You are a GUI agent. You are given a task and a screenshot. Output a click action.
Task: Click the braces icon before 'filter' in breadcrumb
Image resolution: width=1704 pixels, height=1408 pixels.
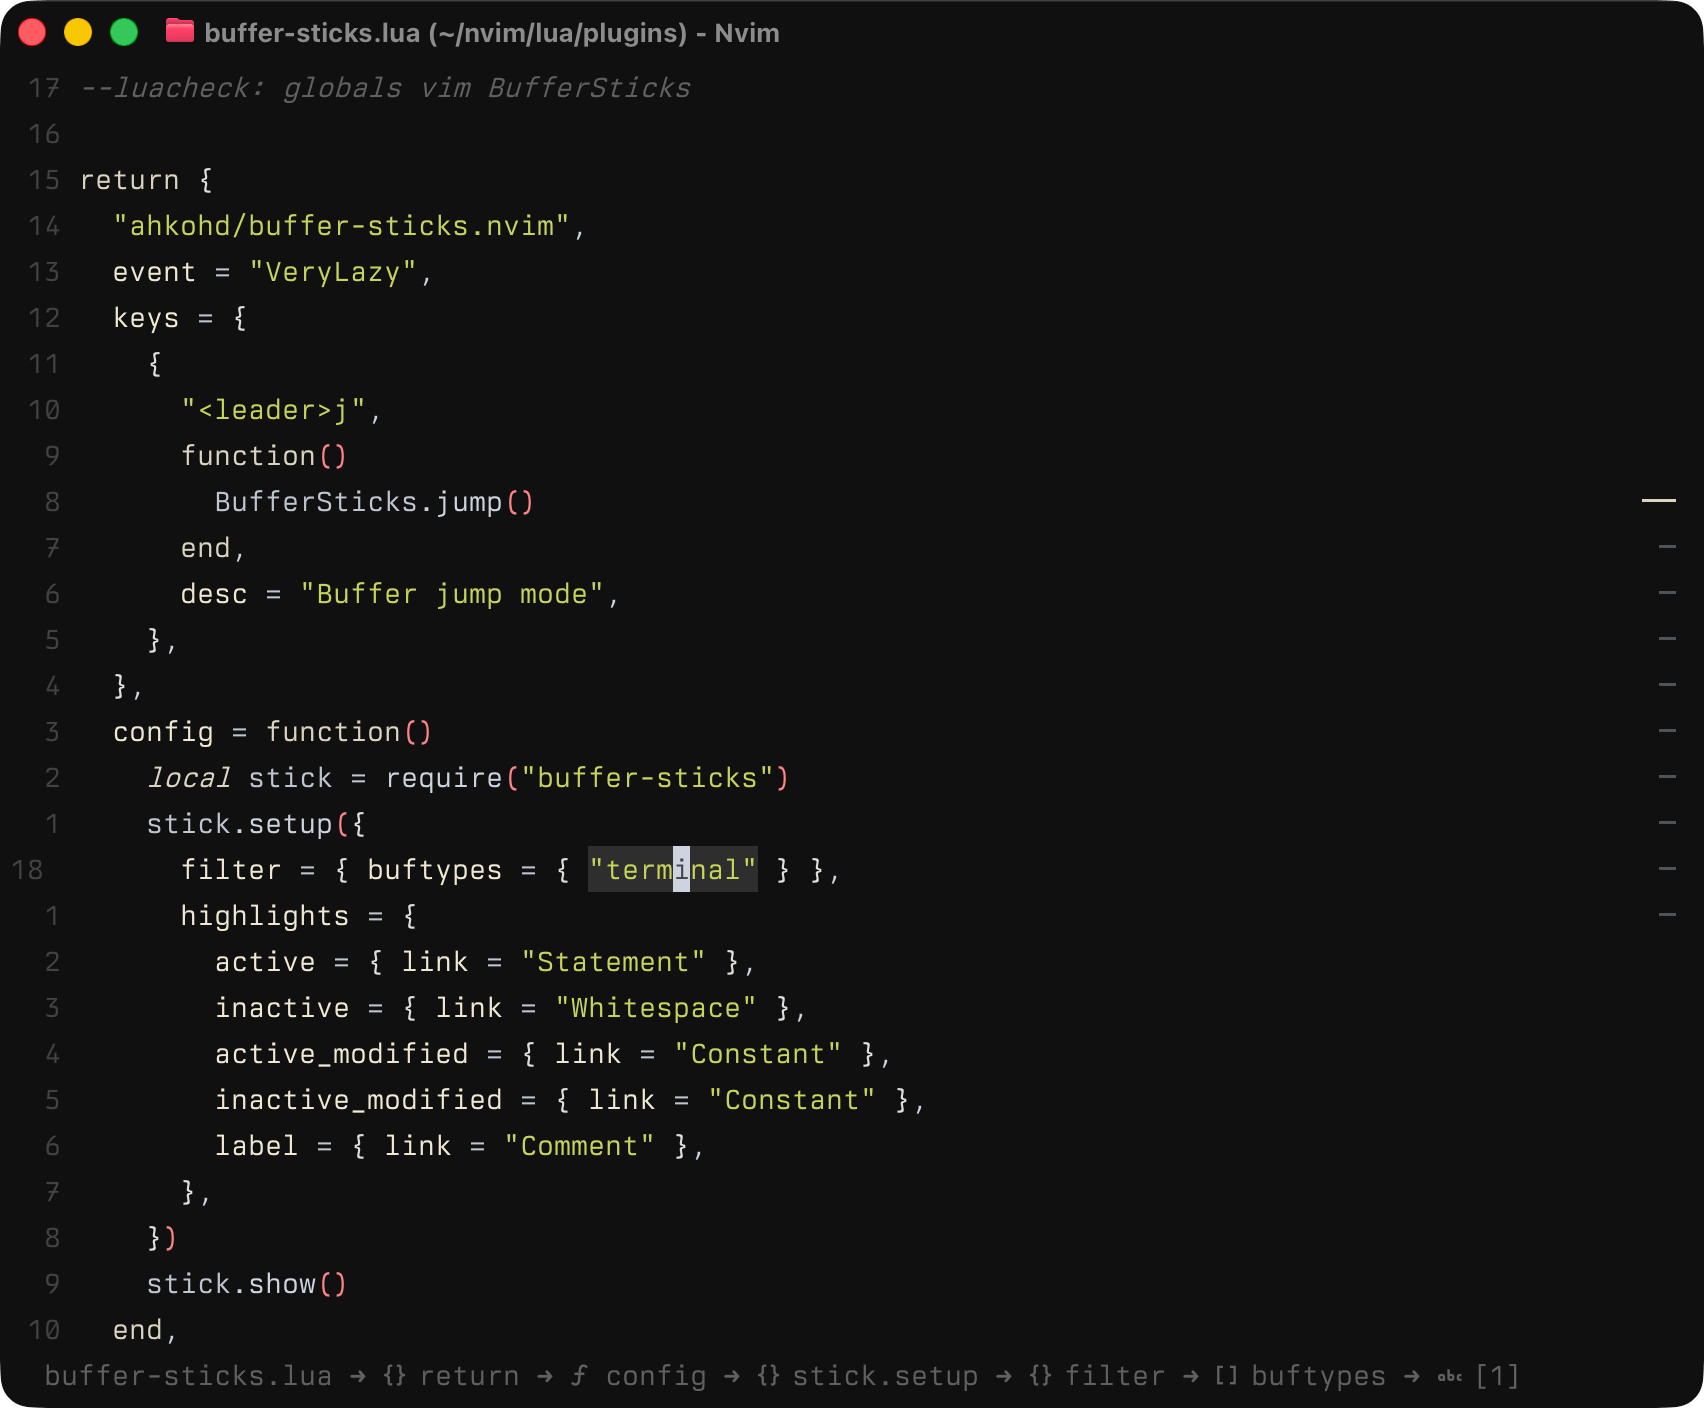click(1040, 1376)
